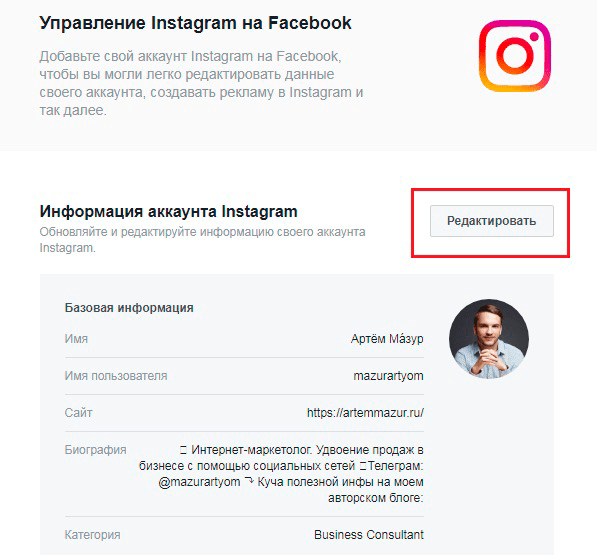597x555 pixels.
Task: Click the Категория field label
Action: [x=93, y=535]
